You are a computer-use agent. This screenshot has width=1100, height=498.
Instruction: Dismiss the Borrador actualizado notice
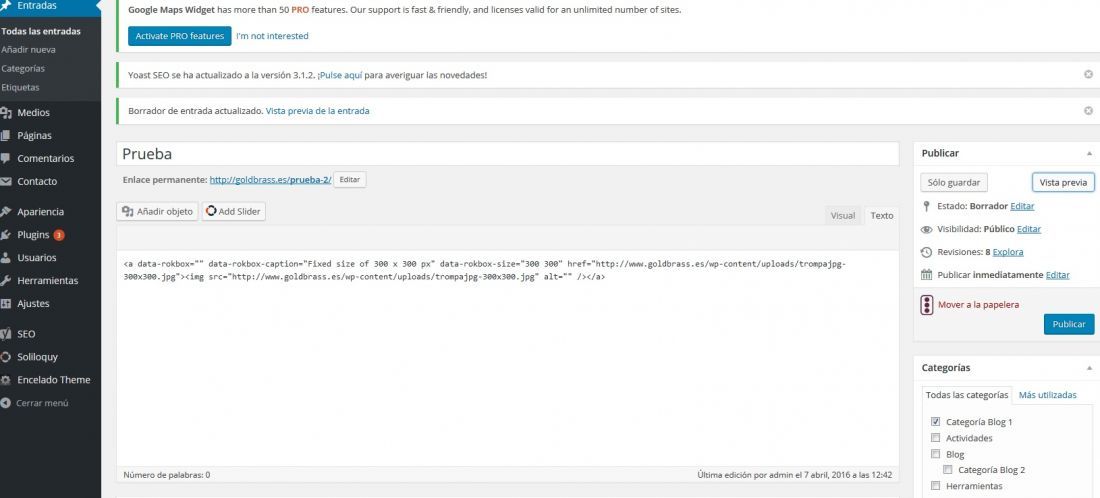[x=1088, y=111]
